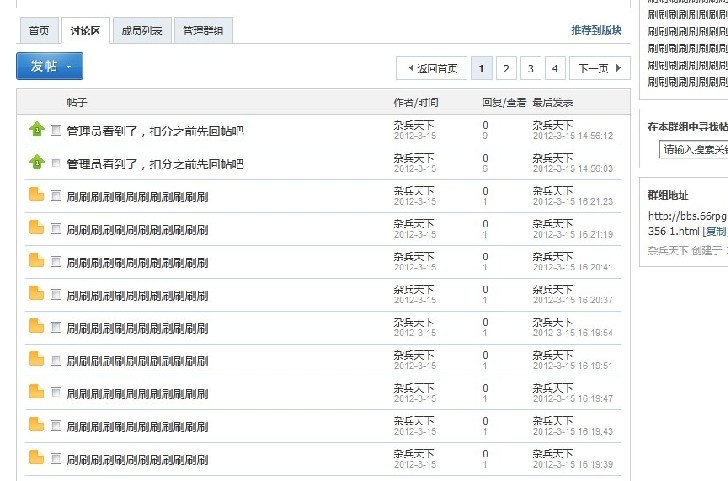
Task: Mark the checkbox of the 16:19:51 thread
Action: pos(56,360)
